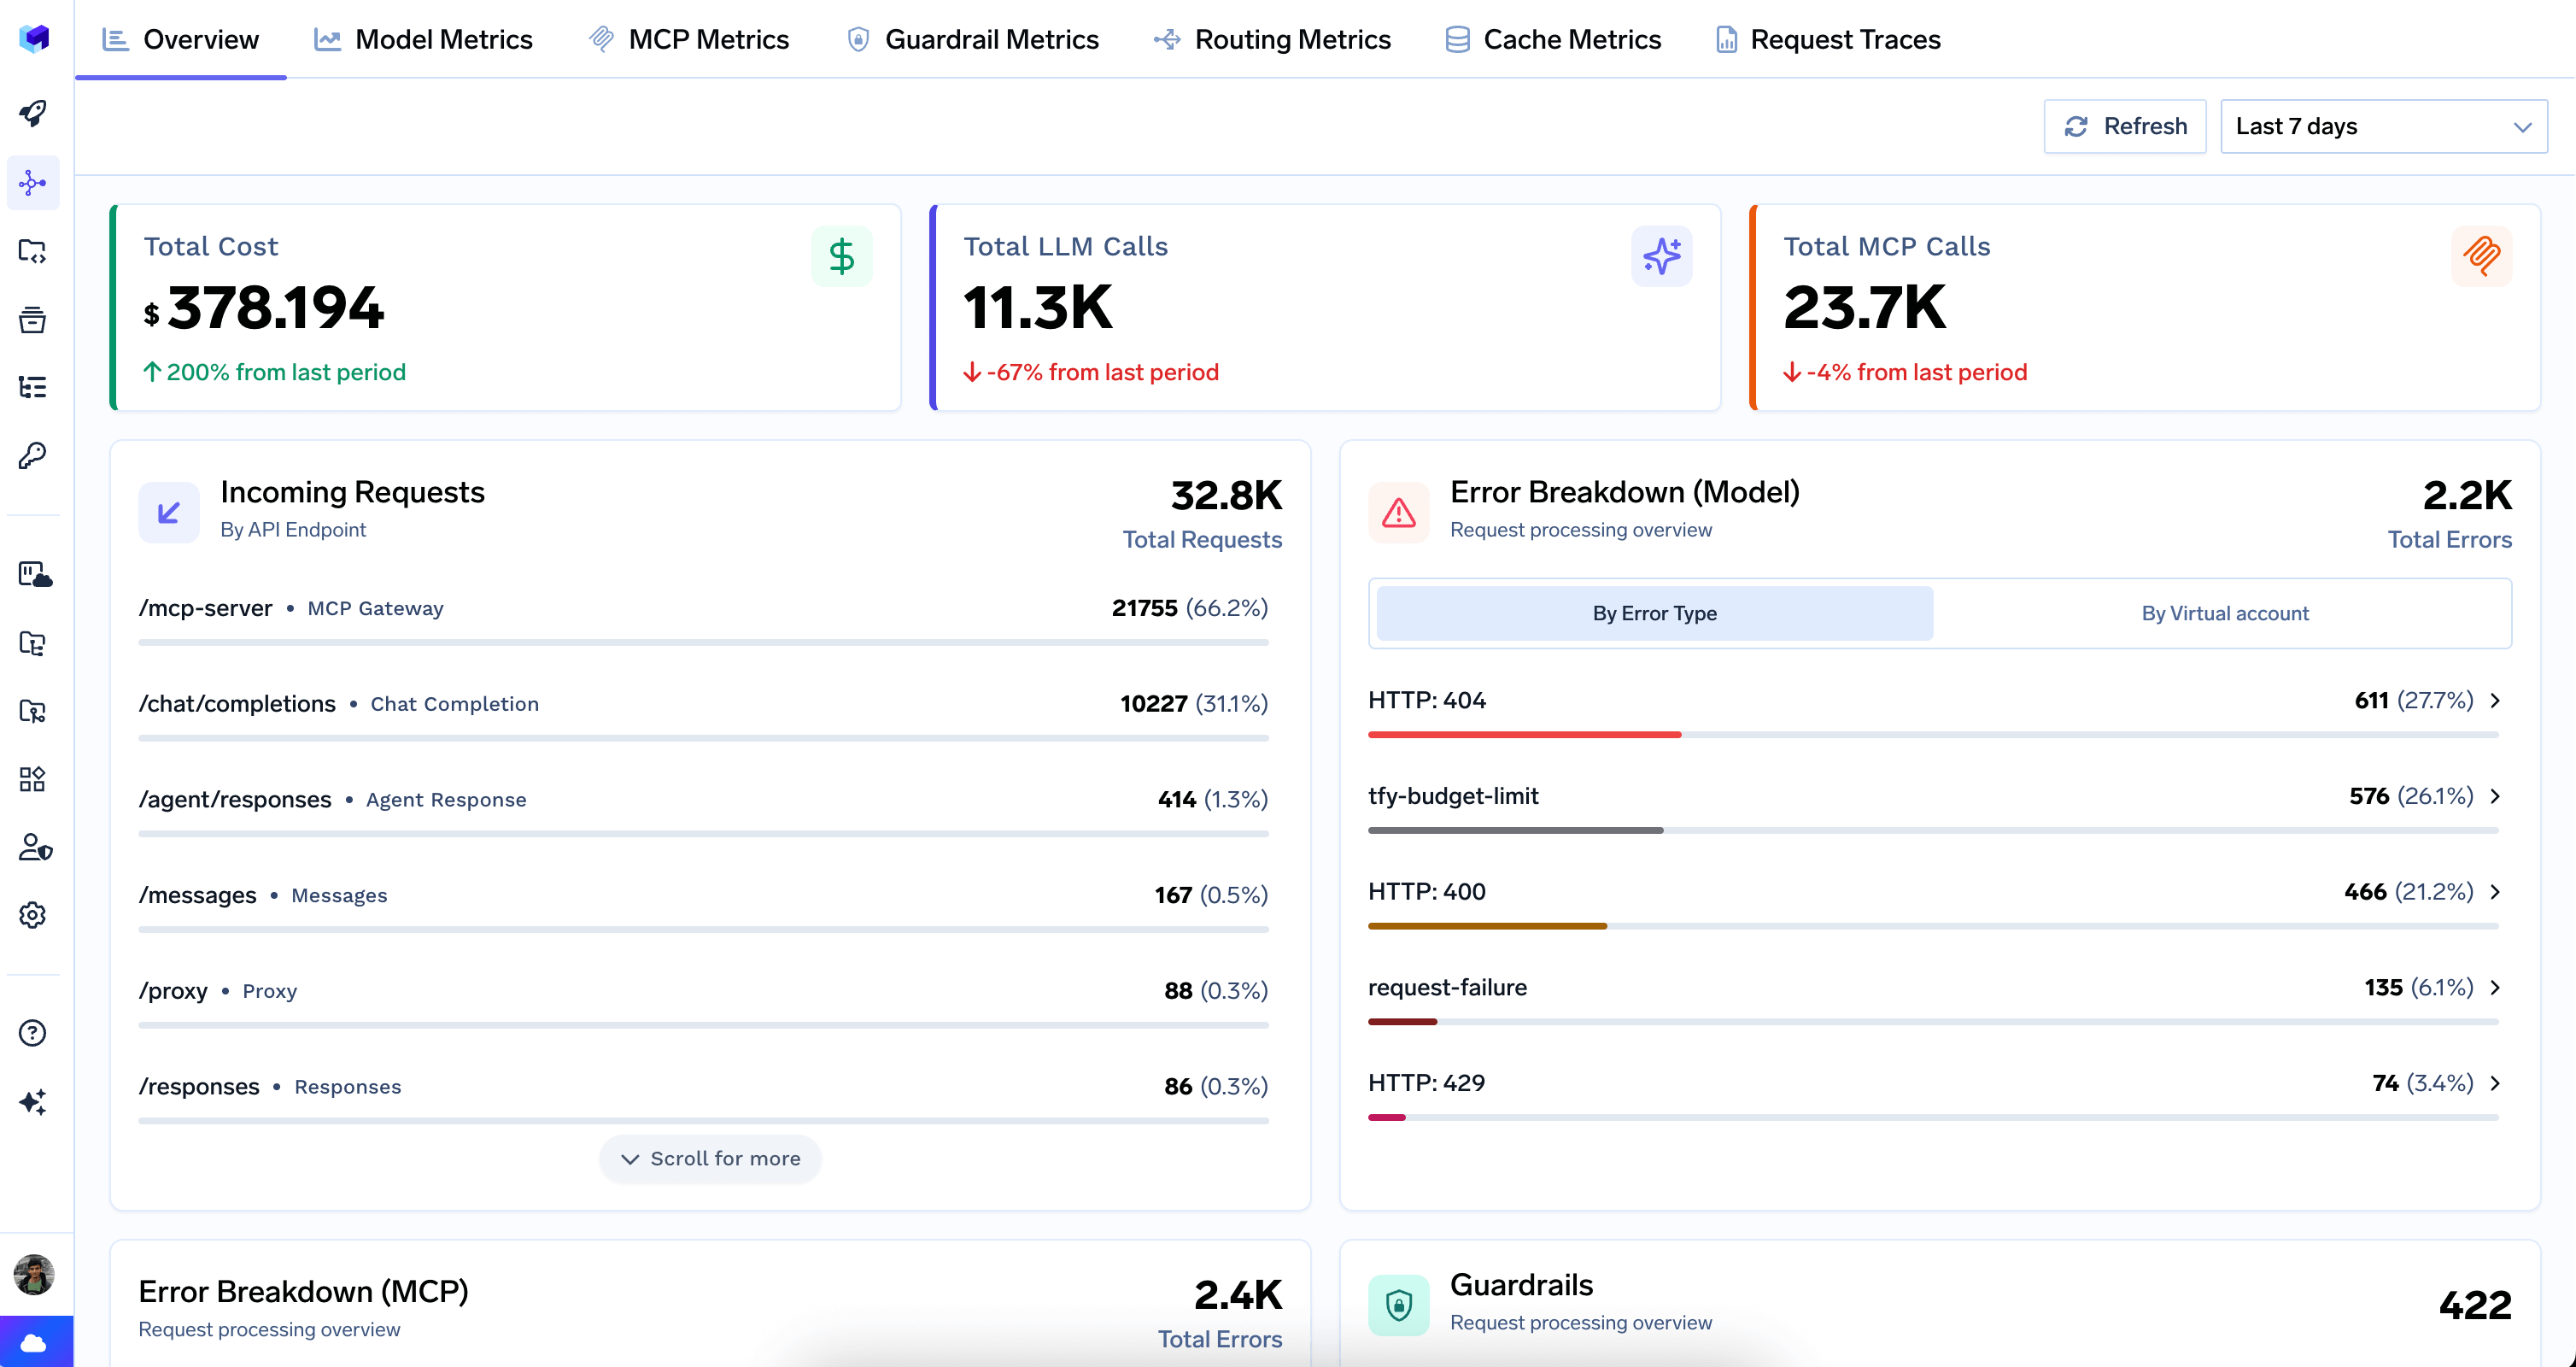Click the MCP icon on Total MCP Calls card

tap(2483, 256)
